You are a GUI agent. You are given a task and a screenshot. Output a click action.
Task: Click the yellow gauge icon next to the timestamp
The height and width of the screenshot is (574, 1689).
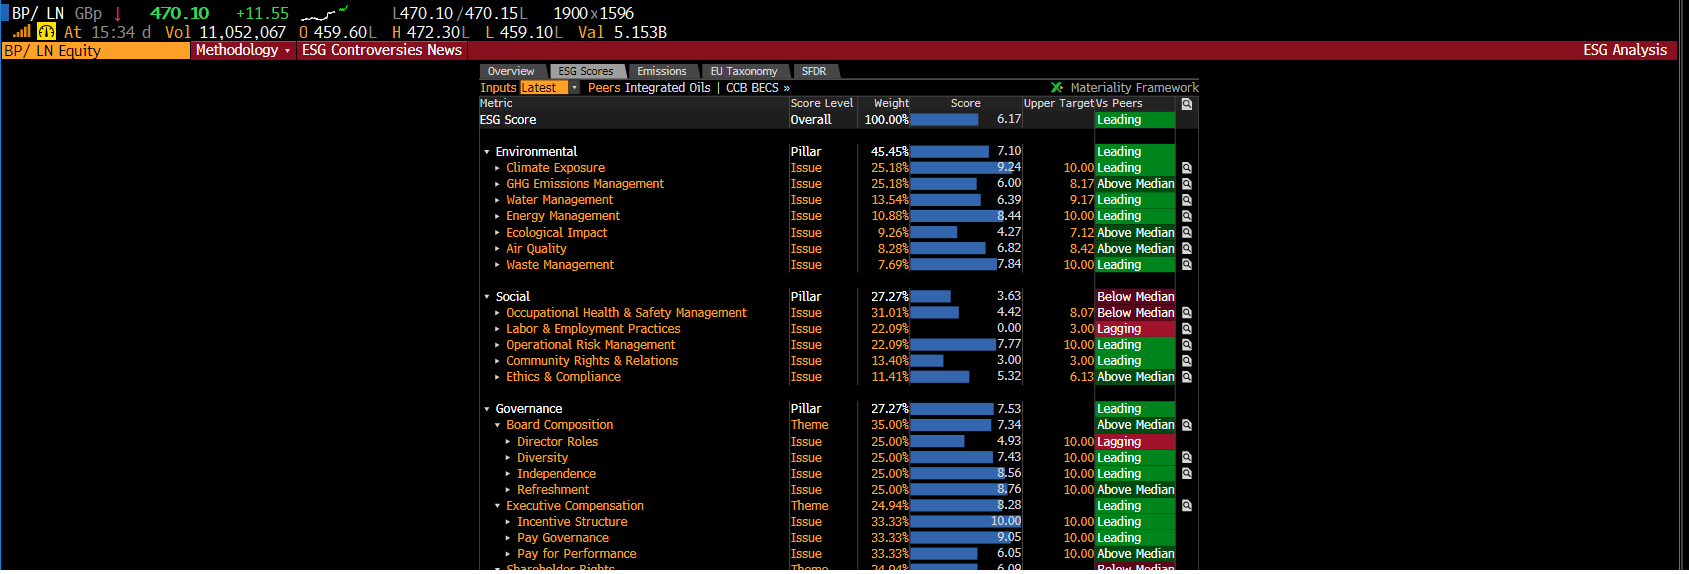coord(46,32)
